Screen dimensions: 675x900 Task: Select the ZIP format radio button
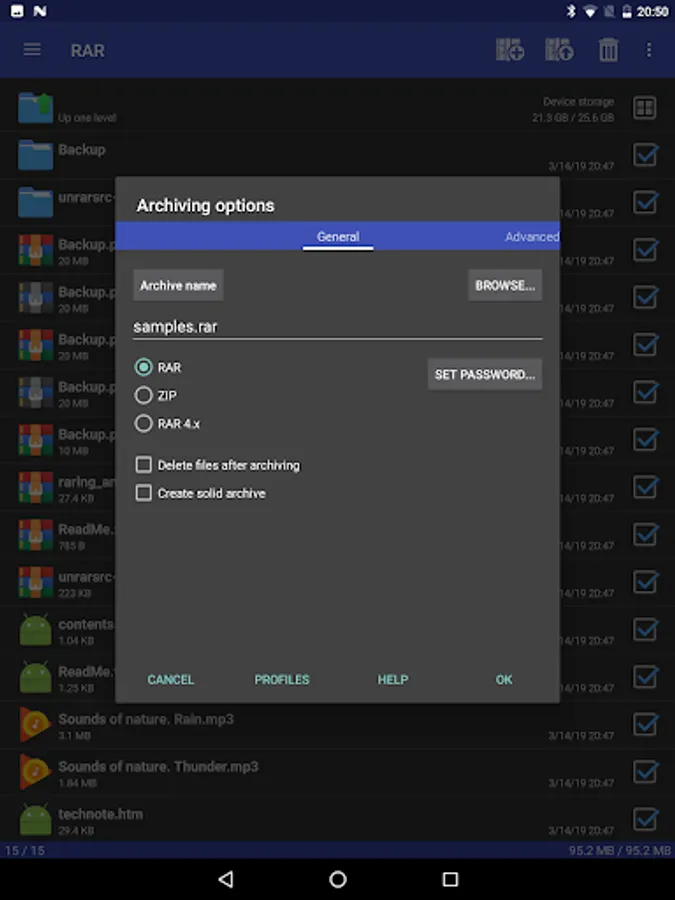click(143, 395)
